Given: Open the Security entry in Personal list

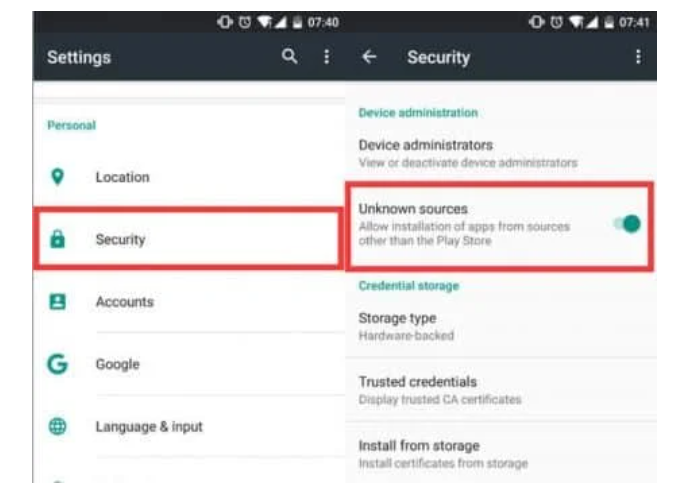Looking at the screenshot, I should click(x=188, y=239).
